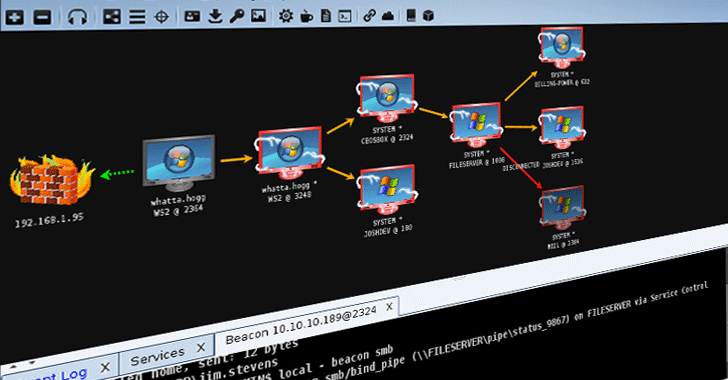
Task: Click the chain link host file icon
Action: click(x=369, y=16)
